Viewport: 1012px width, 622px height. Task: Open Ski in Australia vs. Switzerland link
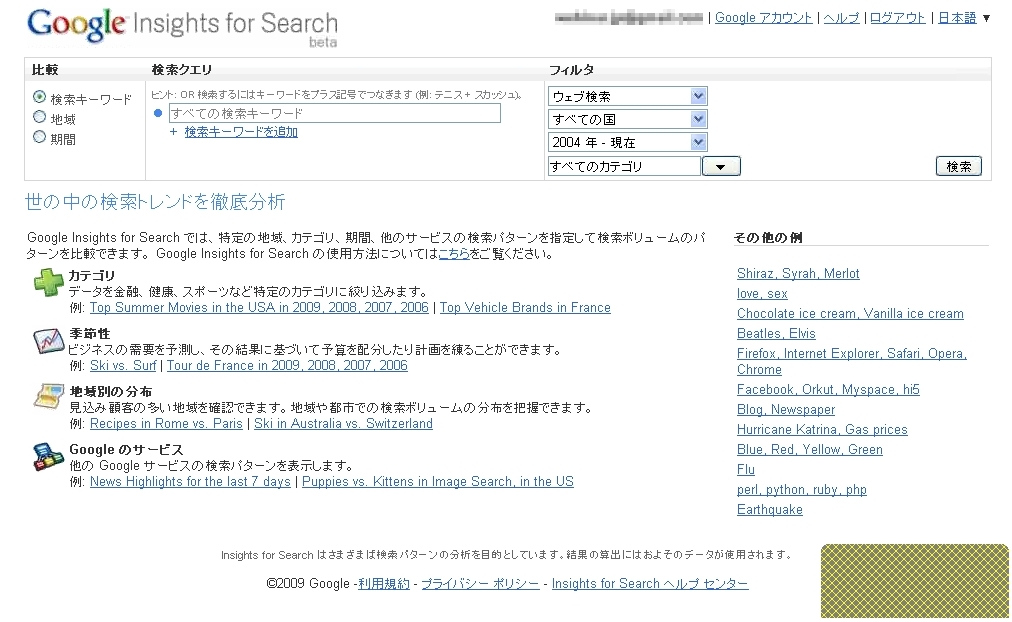pyautogui.click(x=343, y=424)
